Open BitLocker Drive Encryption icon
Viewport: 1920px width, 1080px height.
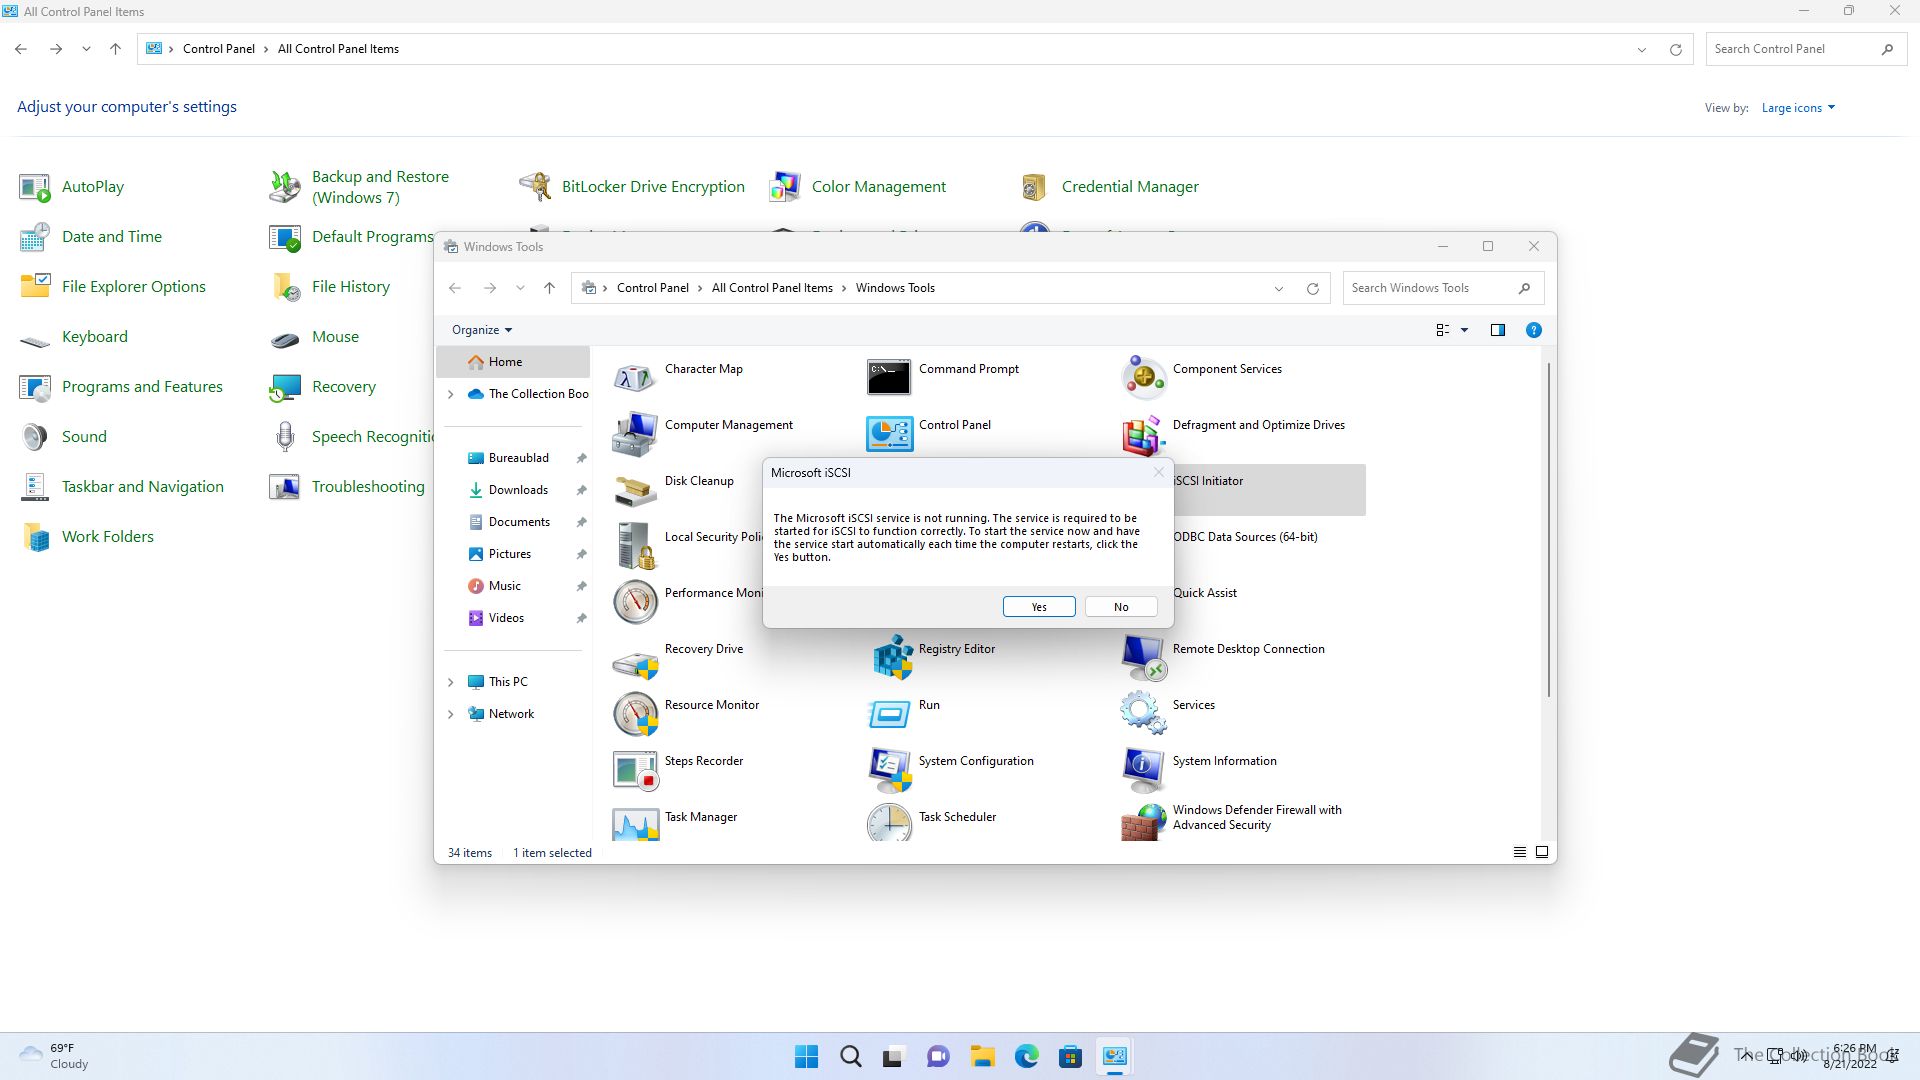[535, 187]
